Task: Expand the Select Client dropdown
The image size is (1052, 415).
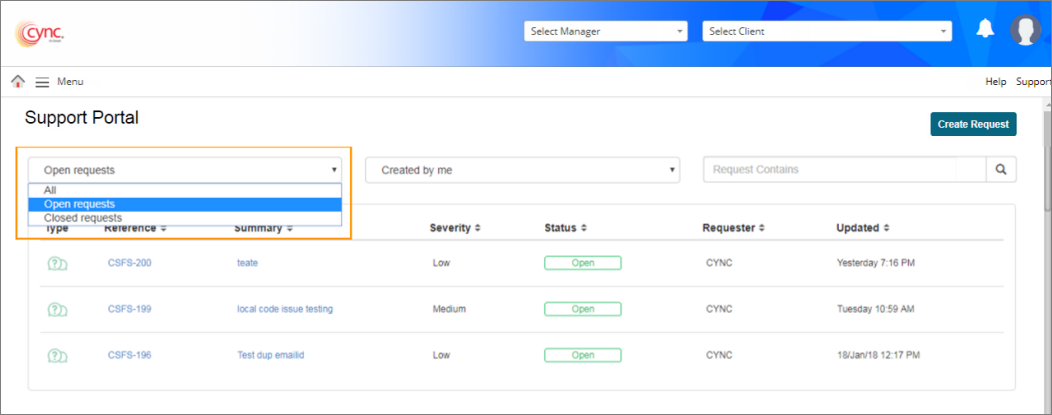Action: (827, 31)
